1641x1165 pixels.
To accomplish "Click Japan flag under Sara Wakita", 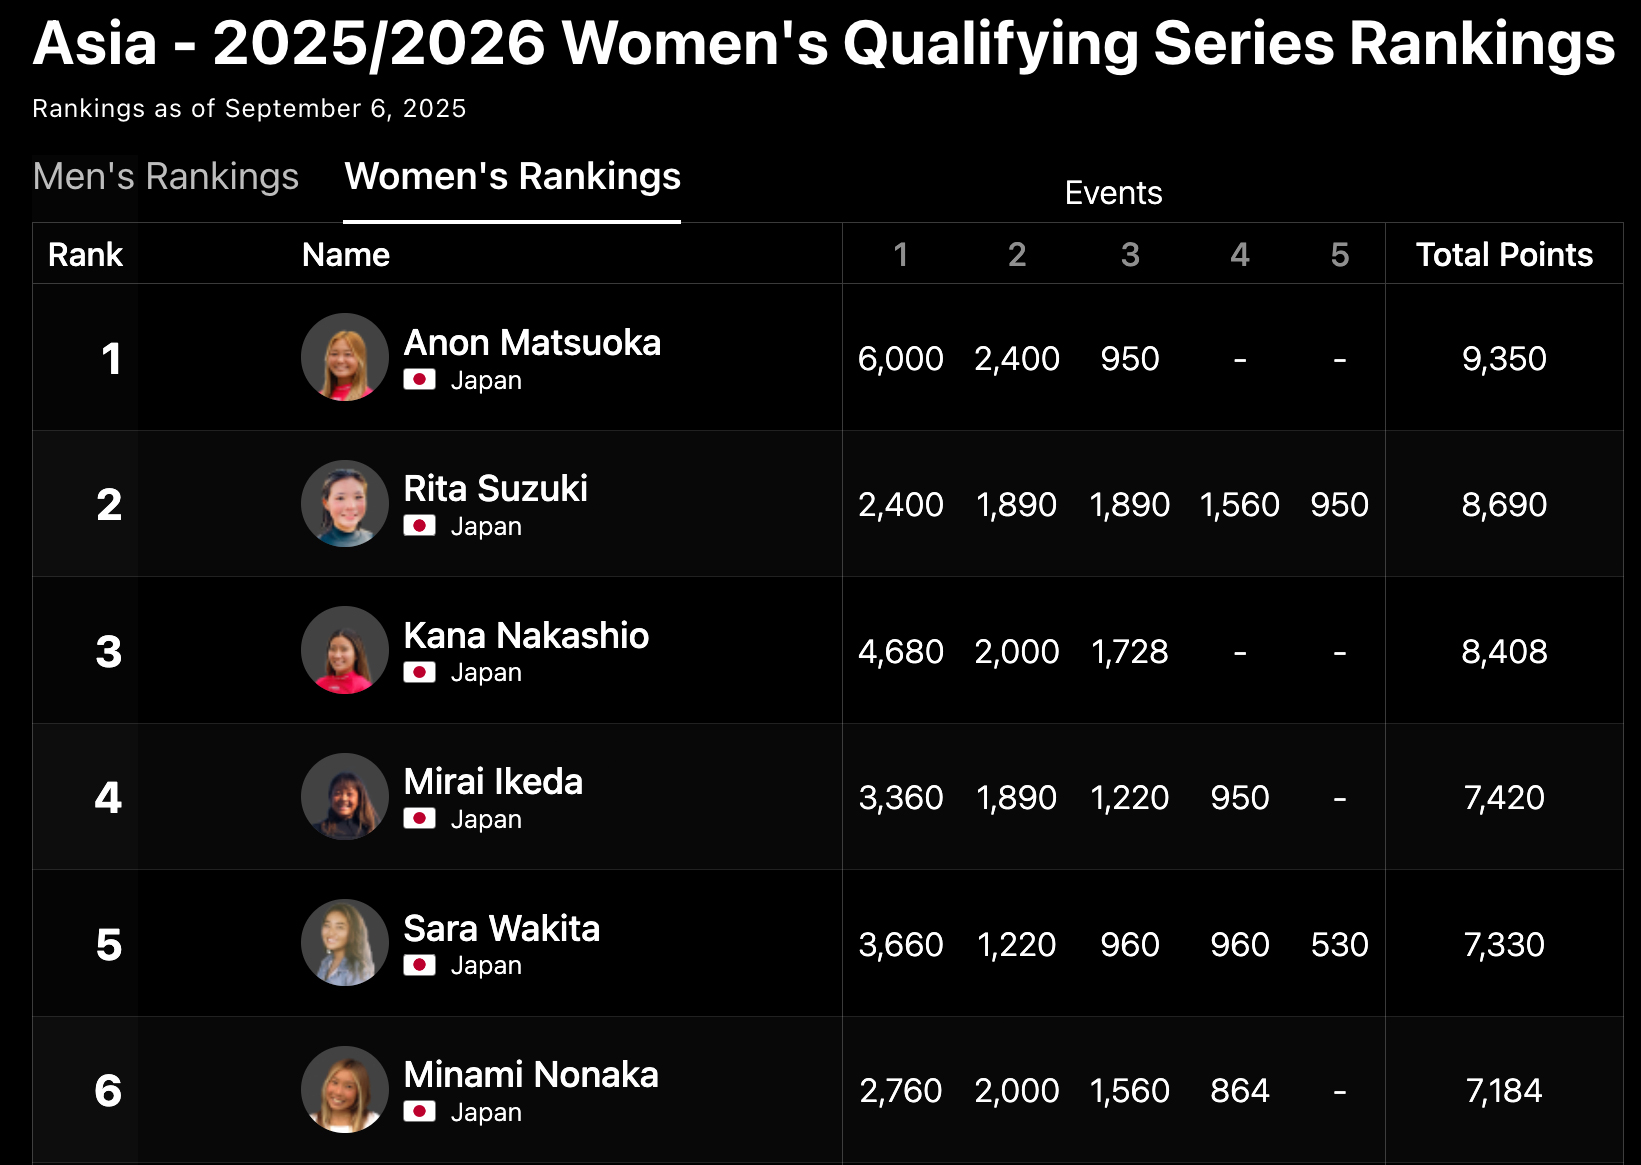I will point(419,965).
